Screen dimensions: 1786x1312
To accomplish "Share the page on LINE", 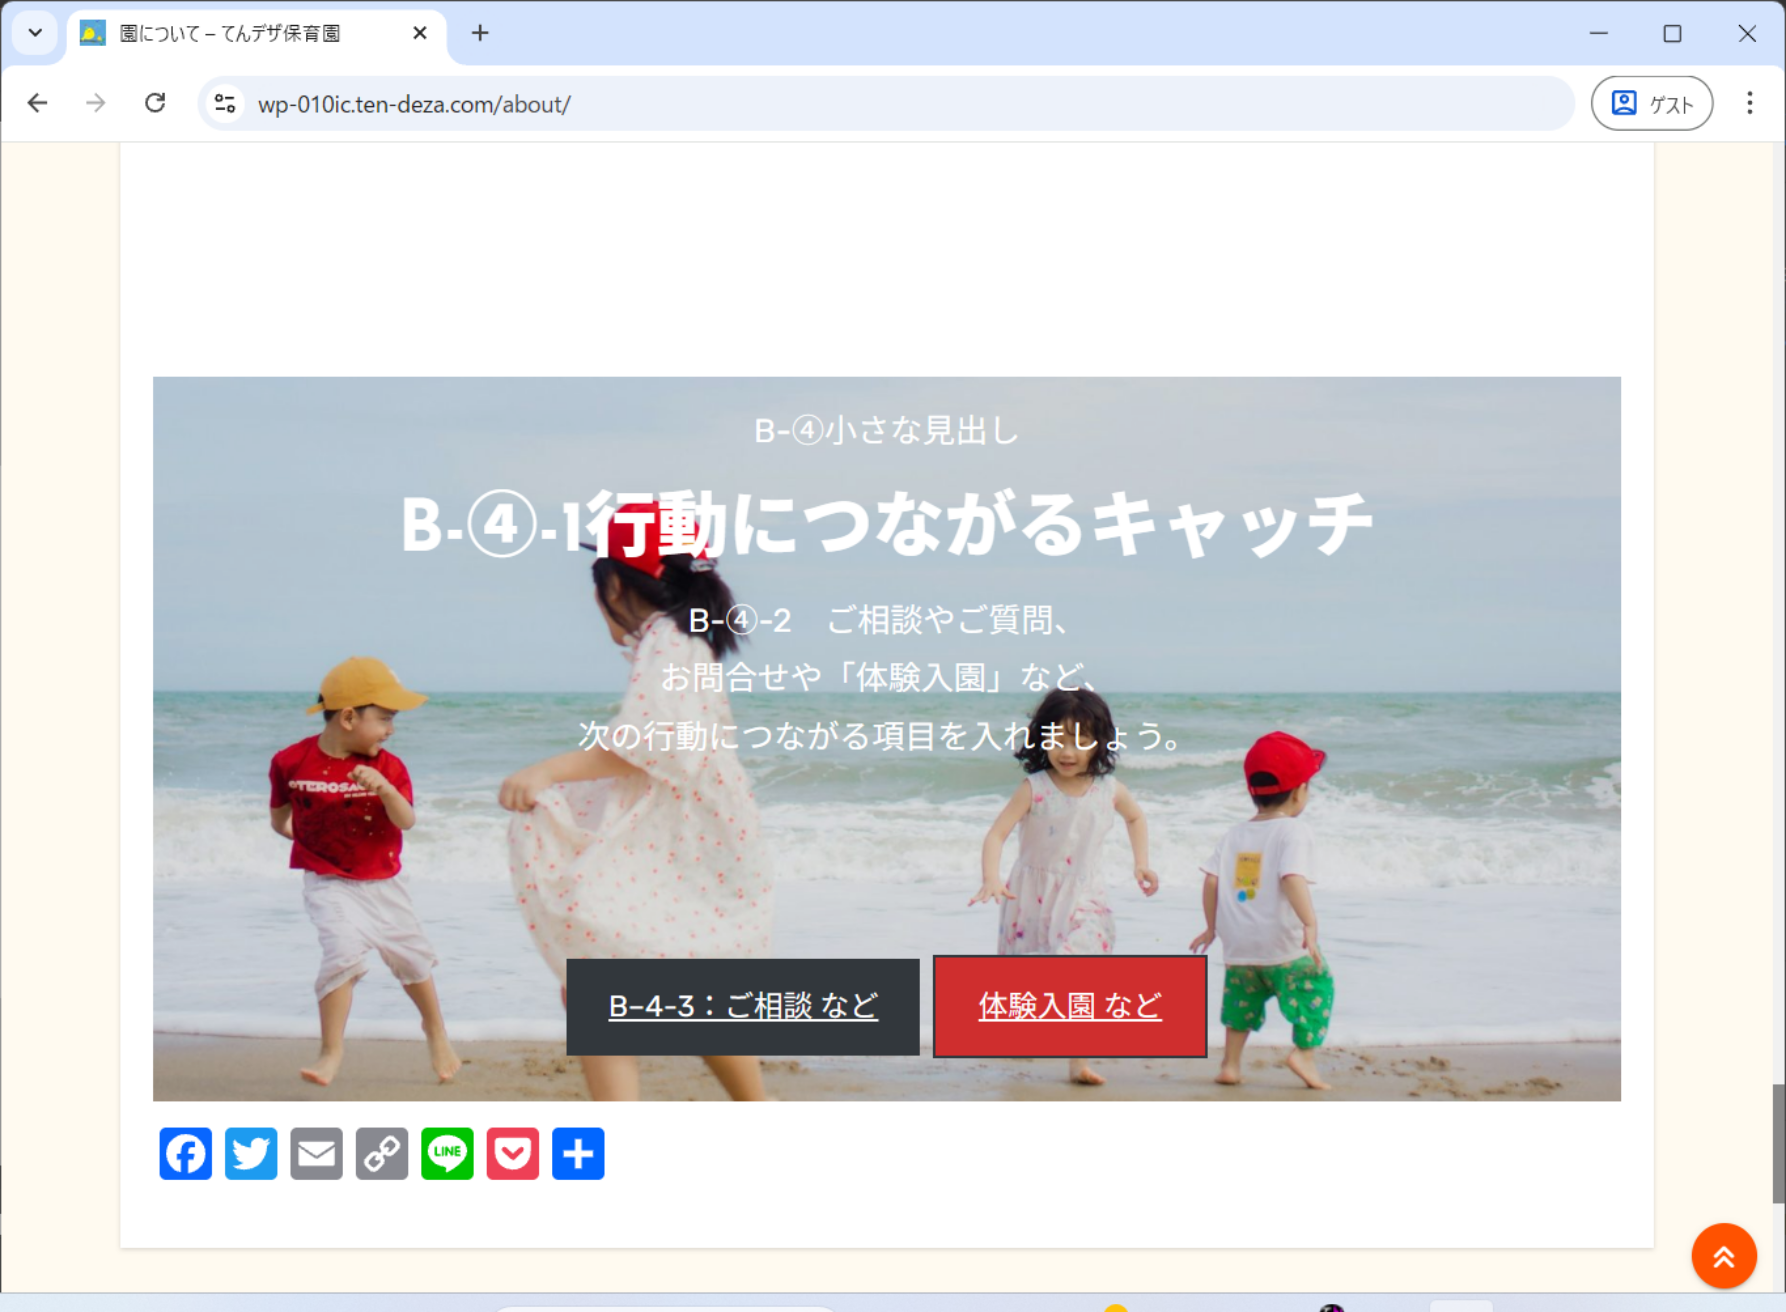I will click(x=447, y=1154).
